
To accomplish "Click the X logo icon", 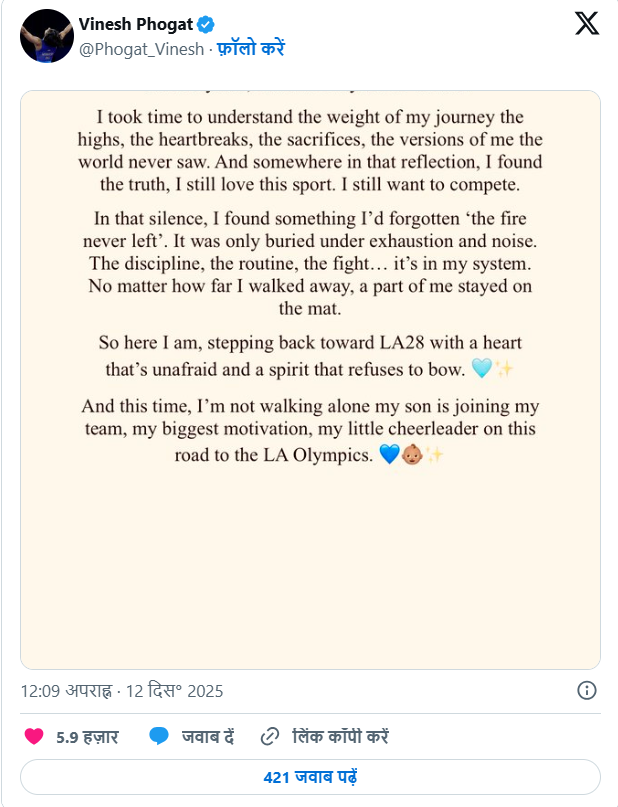I will point(587,25).
